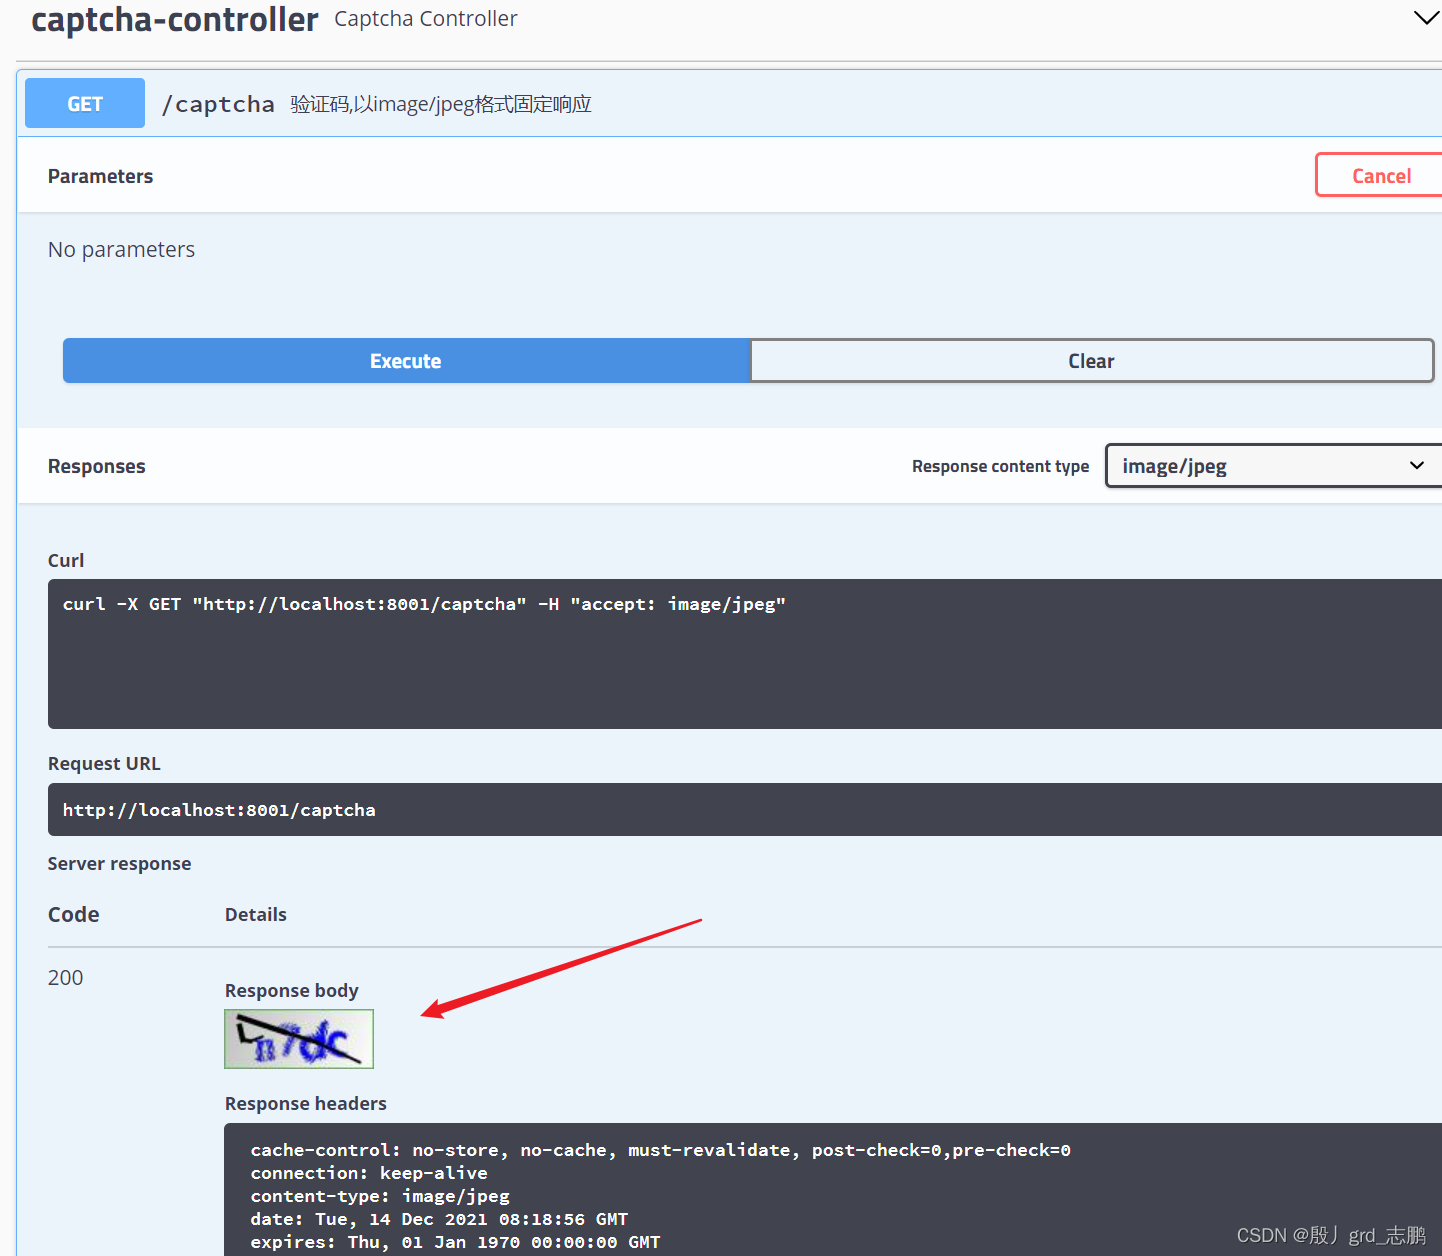
Task: Select the connection: keep-alive header line
Action: click(x=369, y=1173)
